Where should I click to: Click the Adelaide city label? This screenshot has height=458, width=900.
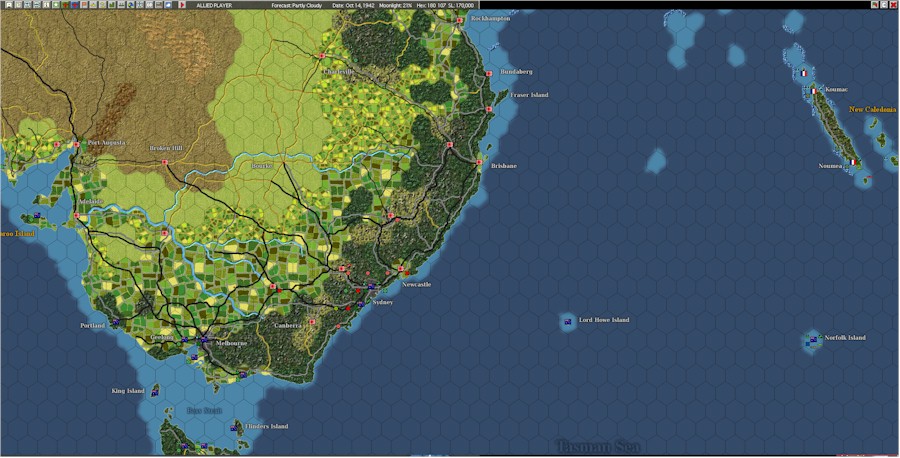pos(90,202)
